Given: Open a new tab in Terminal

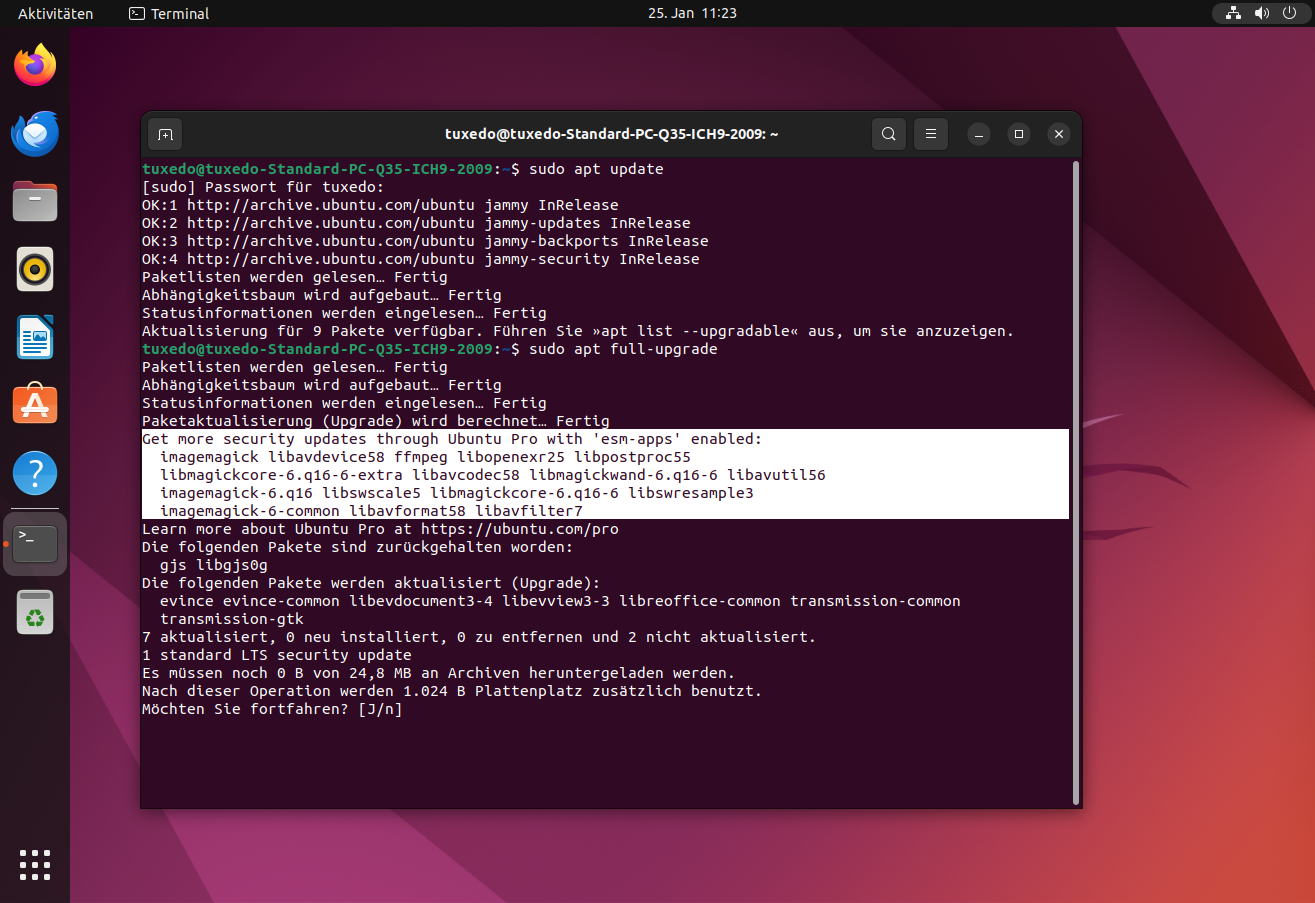Looking at the screenshot, I should coord(165,134).
